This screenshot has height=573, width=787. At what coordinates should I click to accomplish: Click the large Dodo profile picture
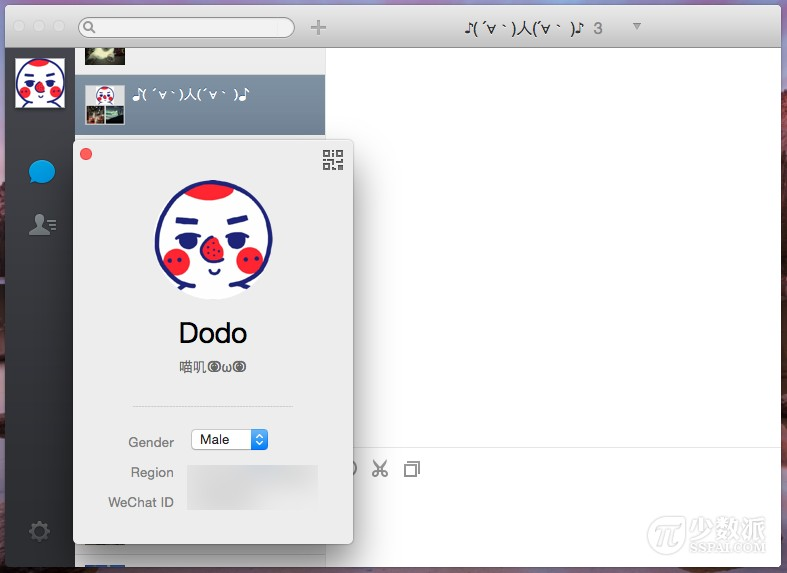click(x=213, y=240)
